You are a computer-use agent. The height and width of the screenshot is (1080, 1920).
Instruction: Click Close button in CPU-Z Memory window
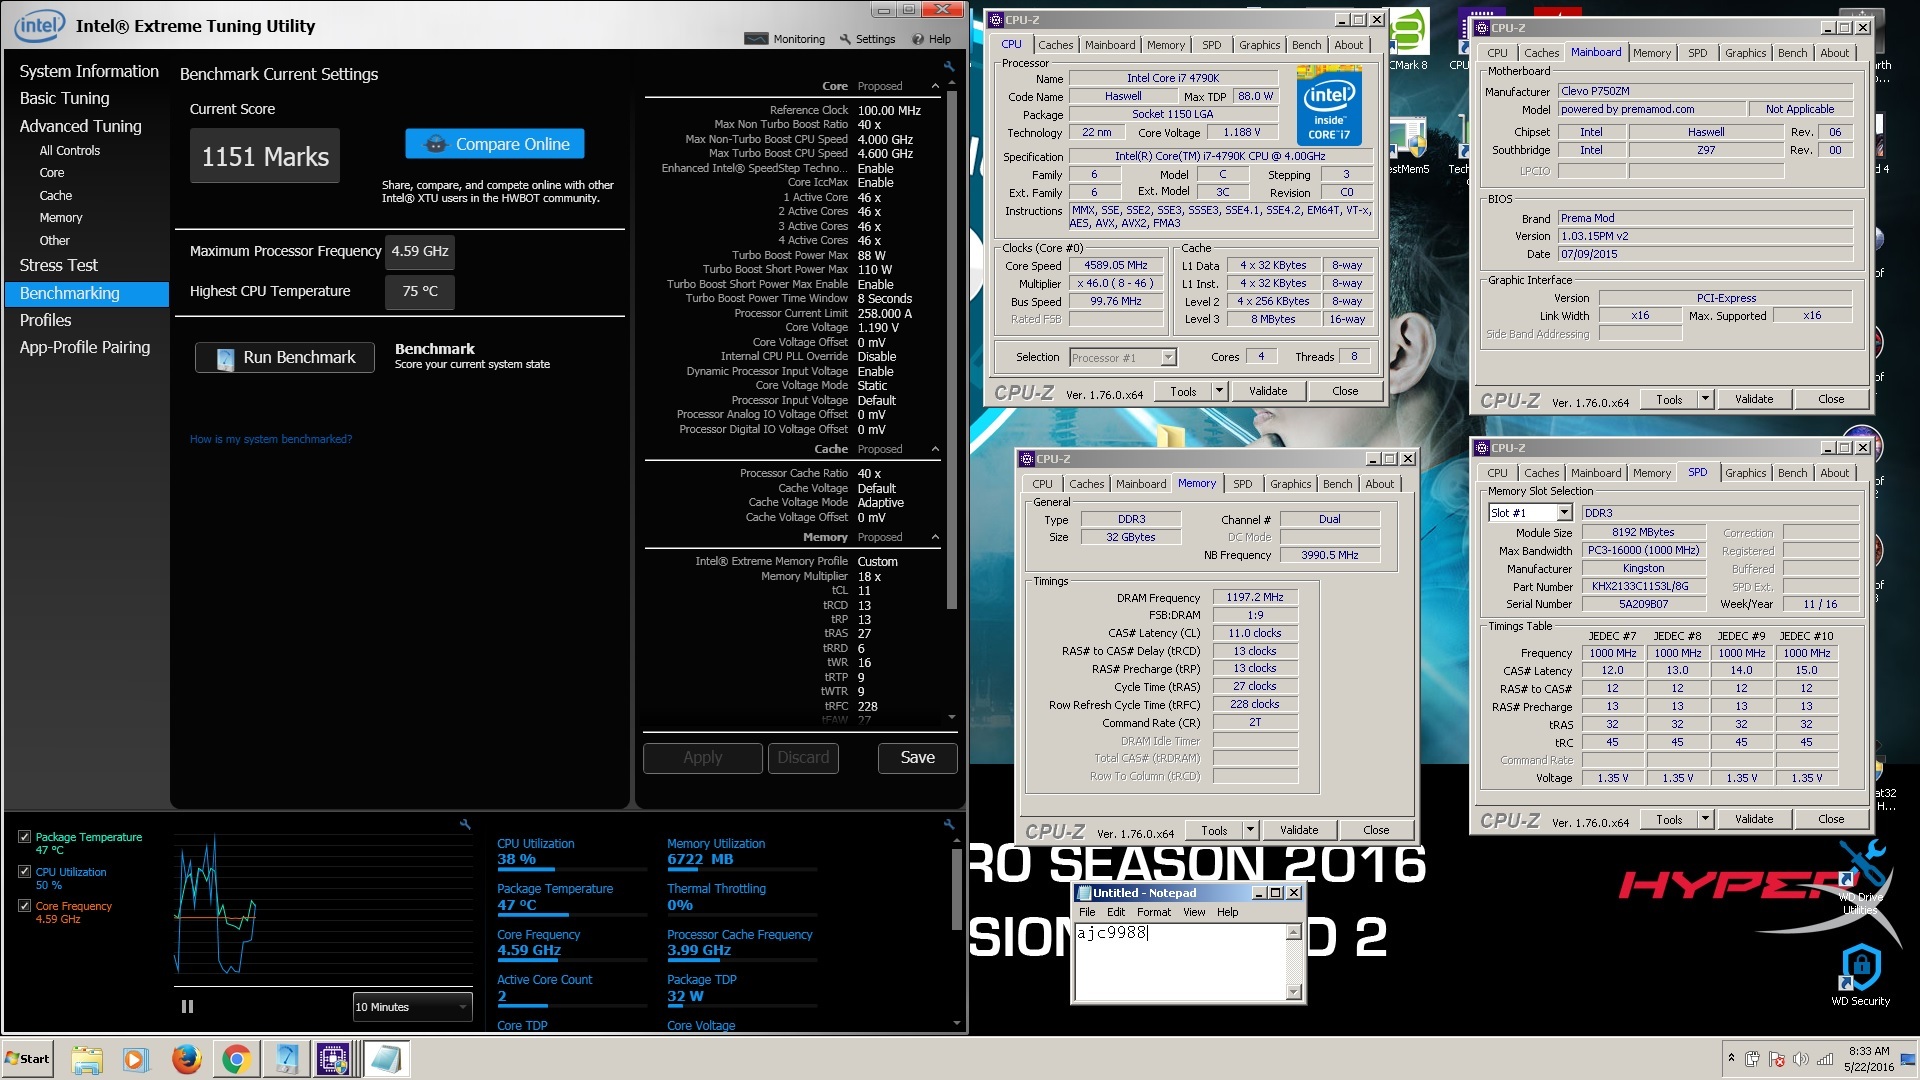point(1376,830)
